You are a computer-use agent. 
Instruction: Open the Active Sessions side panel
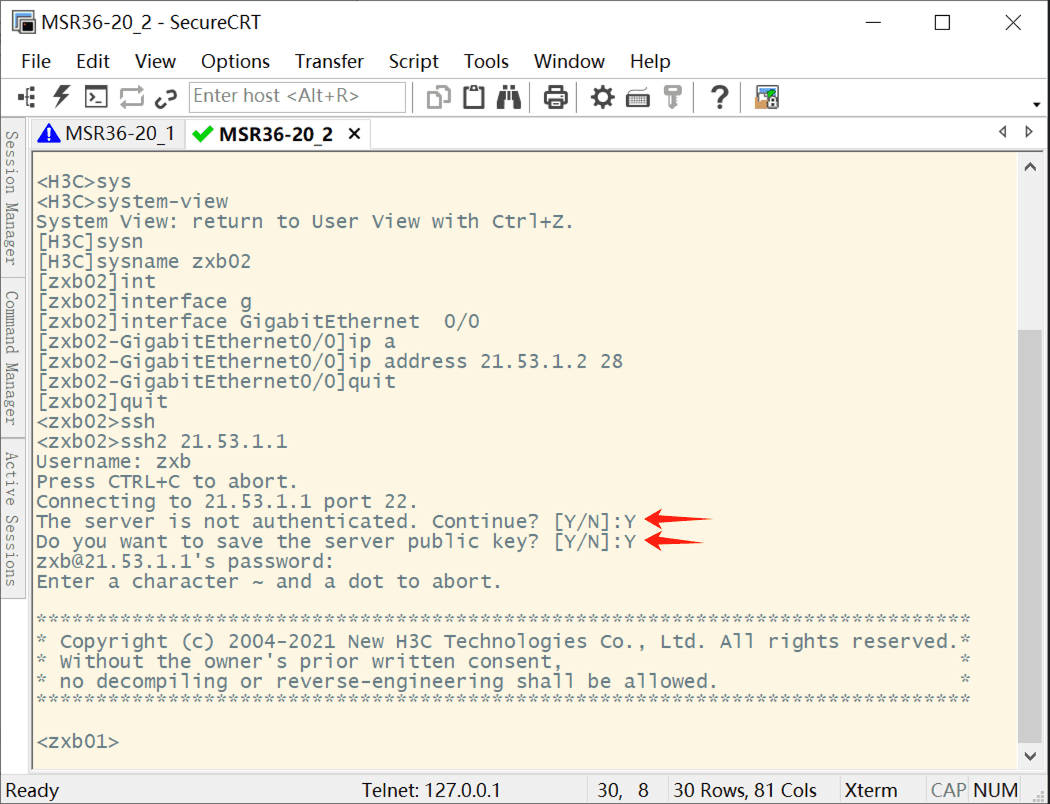(x=12, y=518)
